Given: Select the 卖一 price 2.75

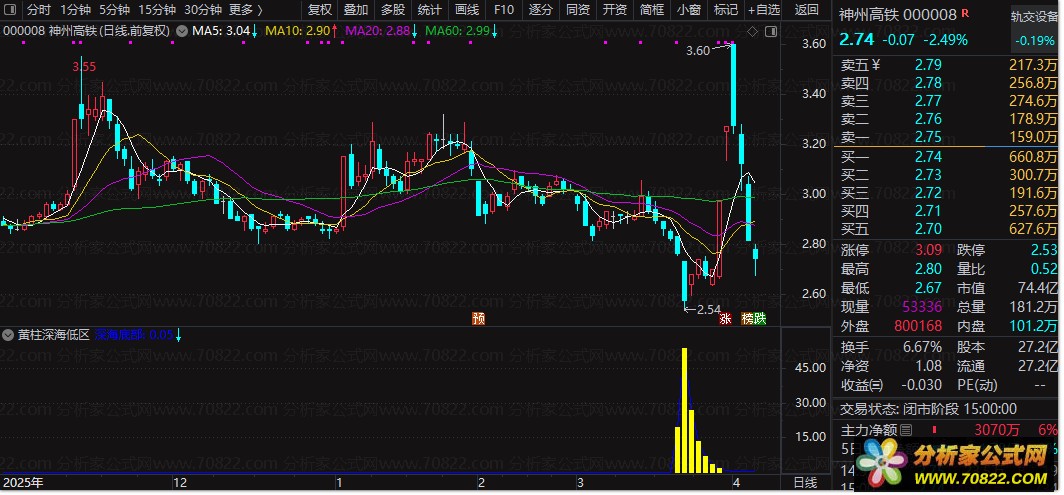Looking at the screenshot, I should [928, 136].
